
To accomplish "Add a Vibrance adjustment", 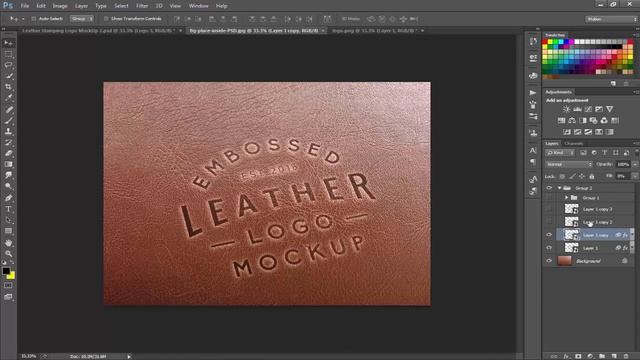I will point(609,109).
